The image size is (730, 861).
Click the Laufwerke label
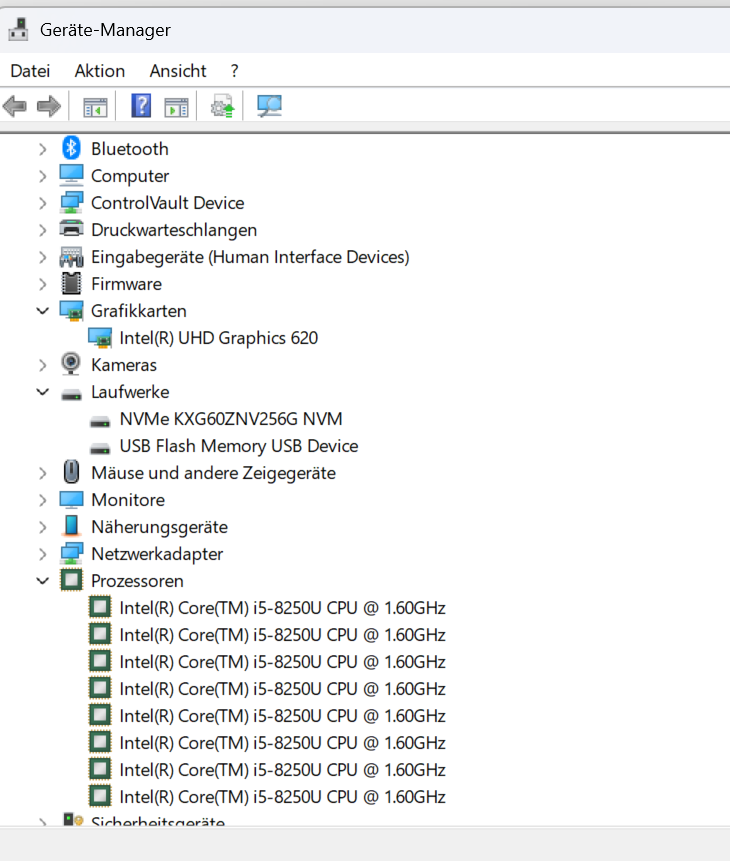130,392
